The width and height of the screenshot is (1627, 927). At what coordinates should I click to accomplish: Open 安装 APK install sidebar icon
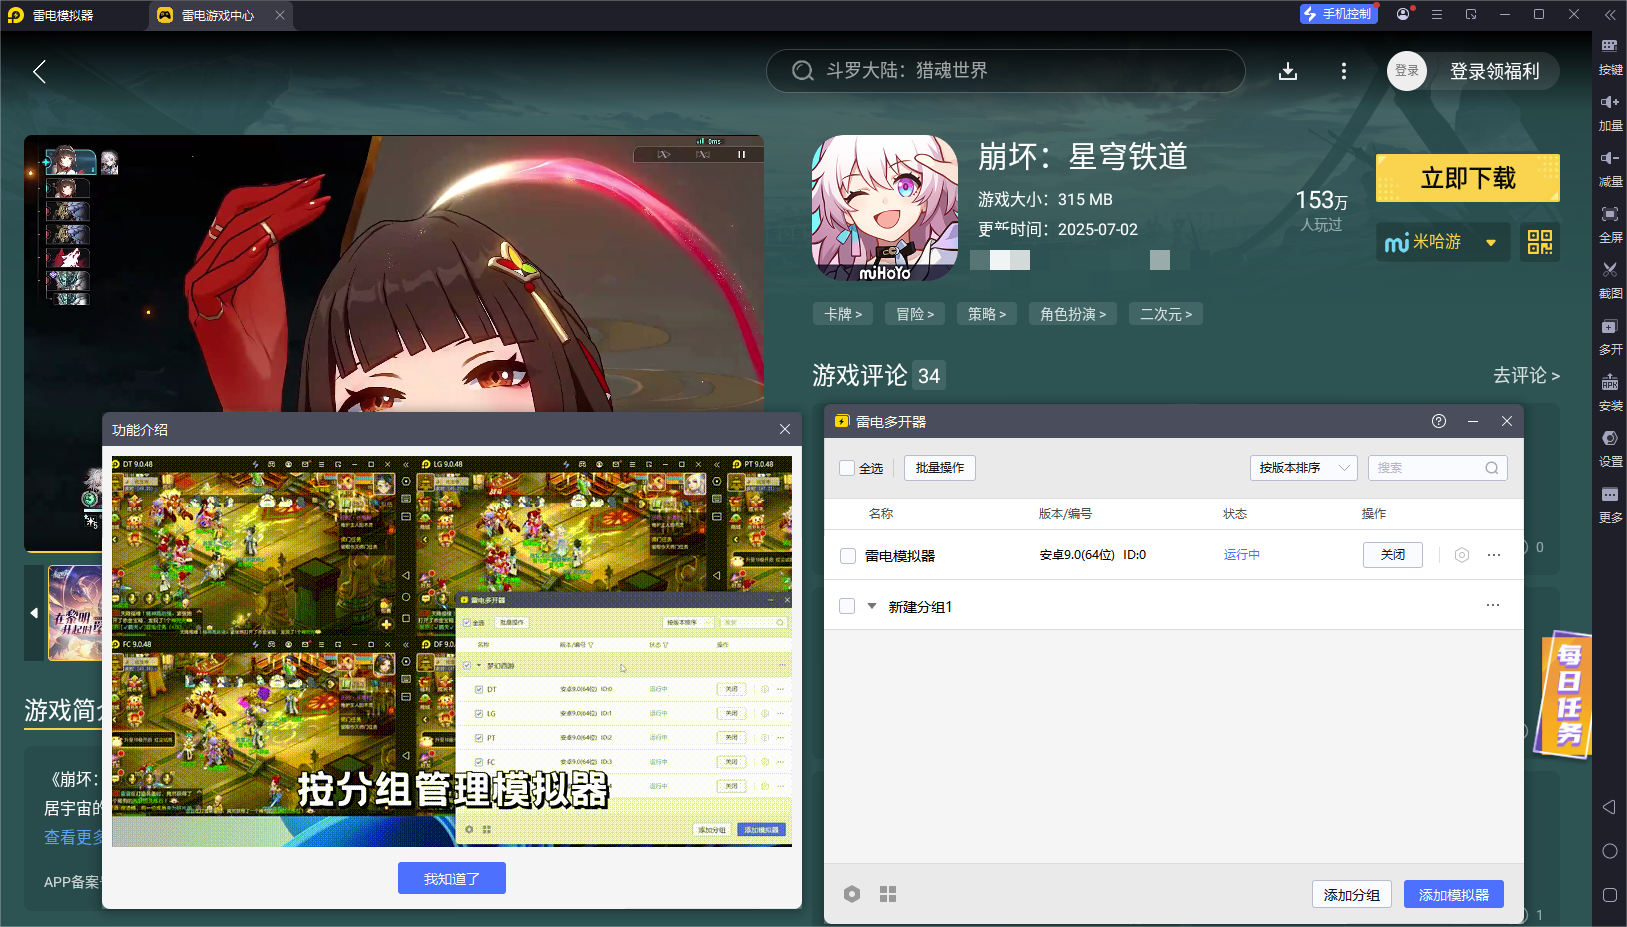tap(1610, 392)
